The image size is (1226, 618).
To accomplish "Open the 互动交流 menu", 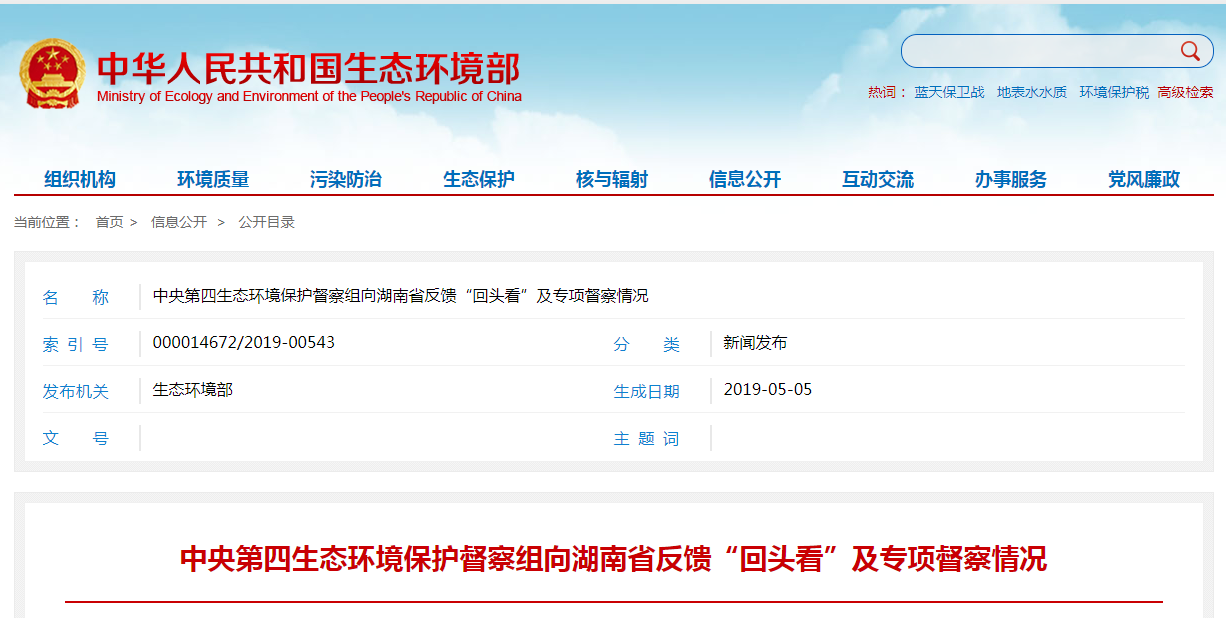I will pyautogui.click(x=878, y=179).
